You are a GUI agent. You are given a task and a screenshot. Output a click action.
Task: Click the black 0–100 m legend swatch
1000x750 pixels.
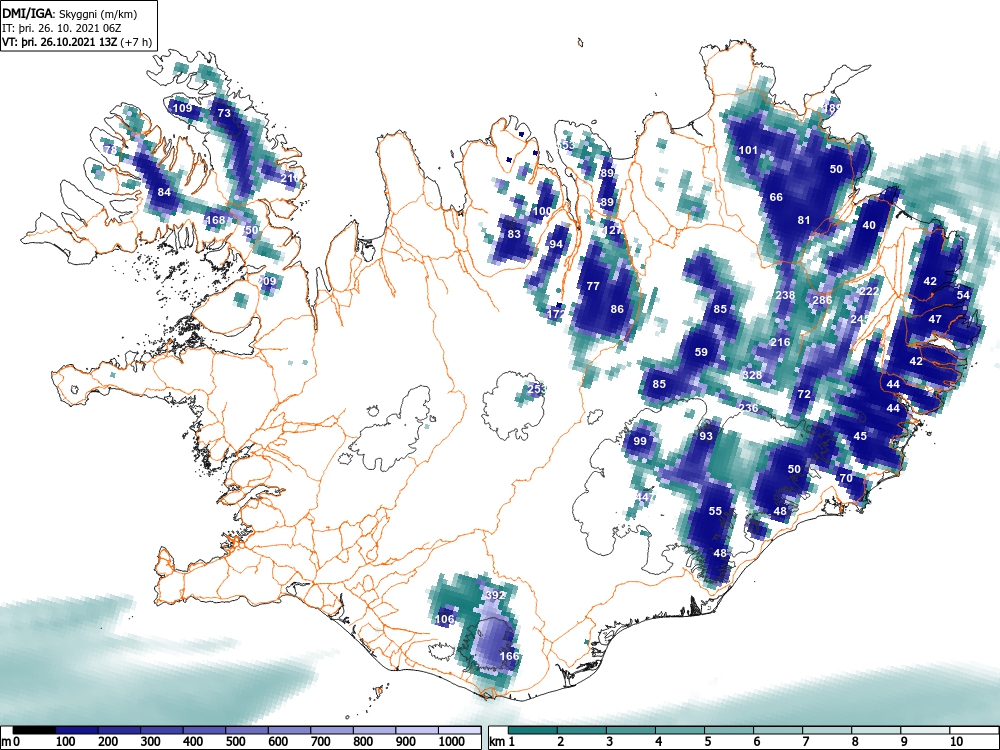[x=34, y=730]
